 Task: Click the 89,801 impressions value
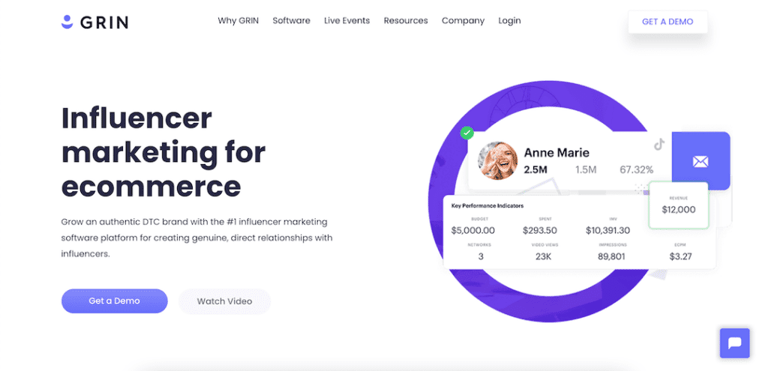pyautogui.click(x=611, y=256)
